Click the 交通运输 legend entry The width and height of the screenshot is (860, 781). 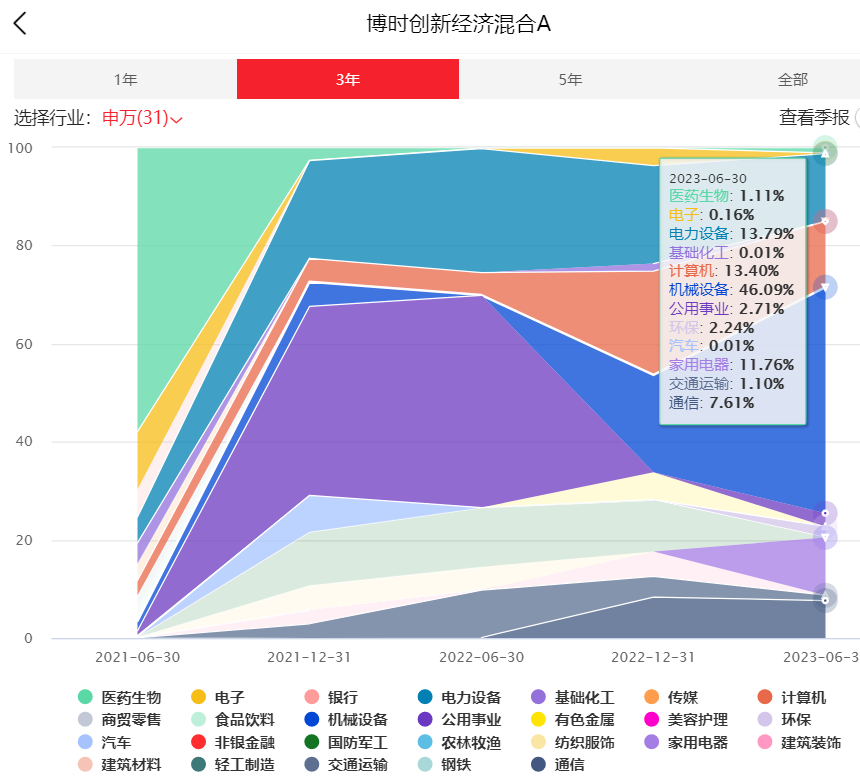(347, 764)
